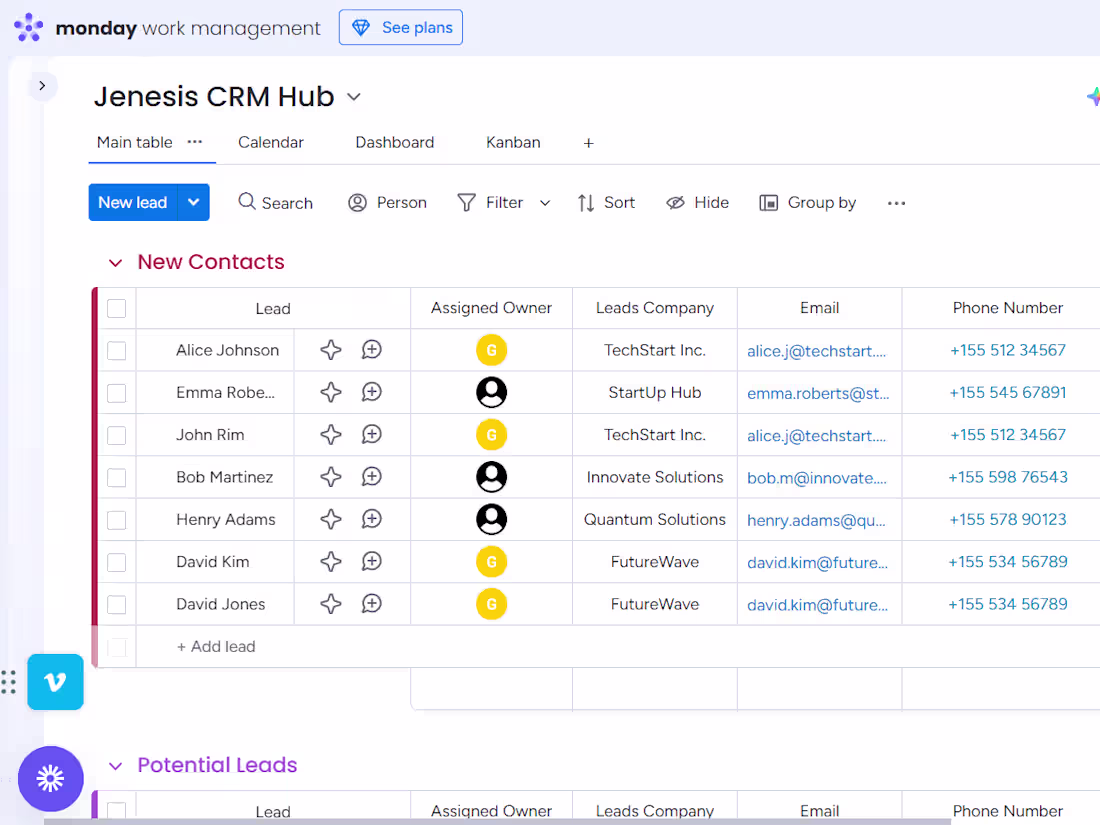This screenshot has width=1100, height=825.
Task: Check the checkbox for Bob Martinez's row
Action: (x=116, y=477)
